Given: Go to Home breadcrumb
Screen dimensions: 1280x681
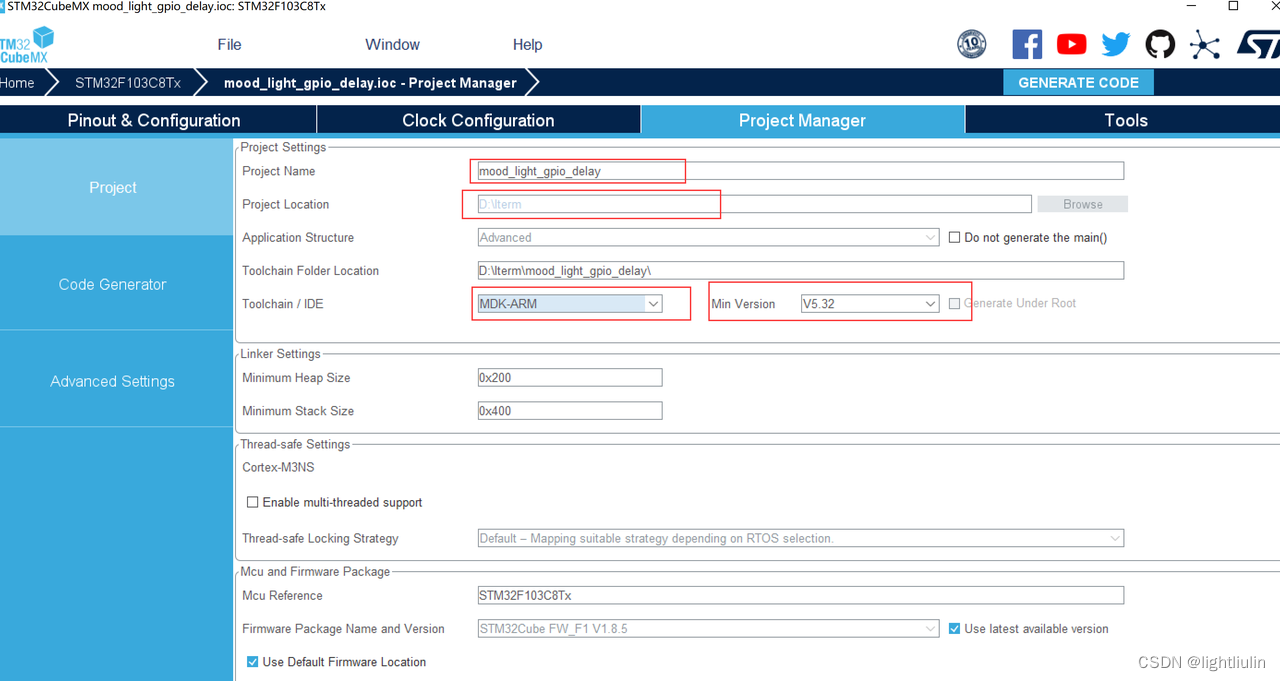Looking at the screenshot, I should [17, 83].
